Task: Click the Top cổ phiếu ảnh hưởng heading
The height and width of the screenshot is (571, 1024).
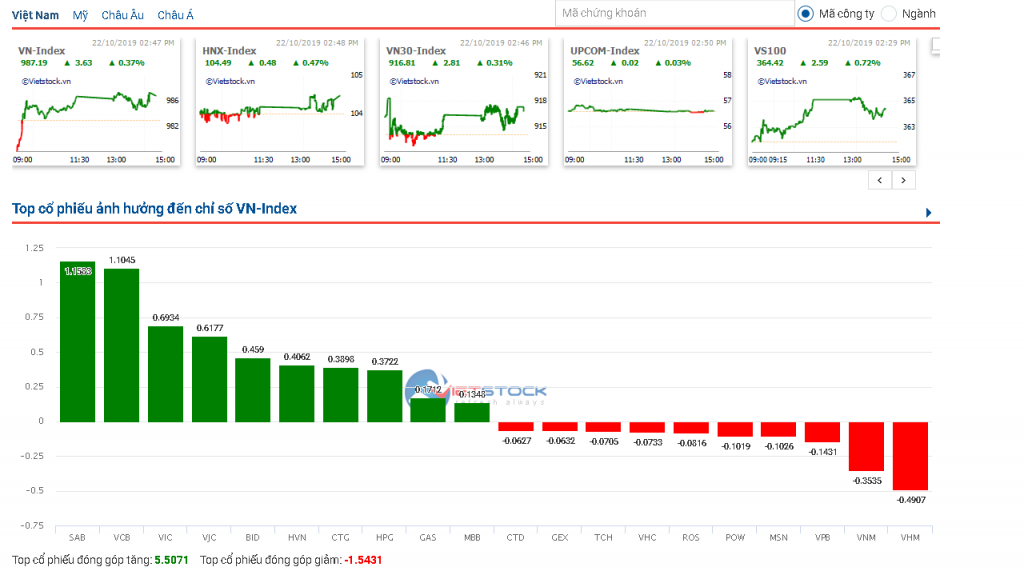Action: coord(154,209)
